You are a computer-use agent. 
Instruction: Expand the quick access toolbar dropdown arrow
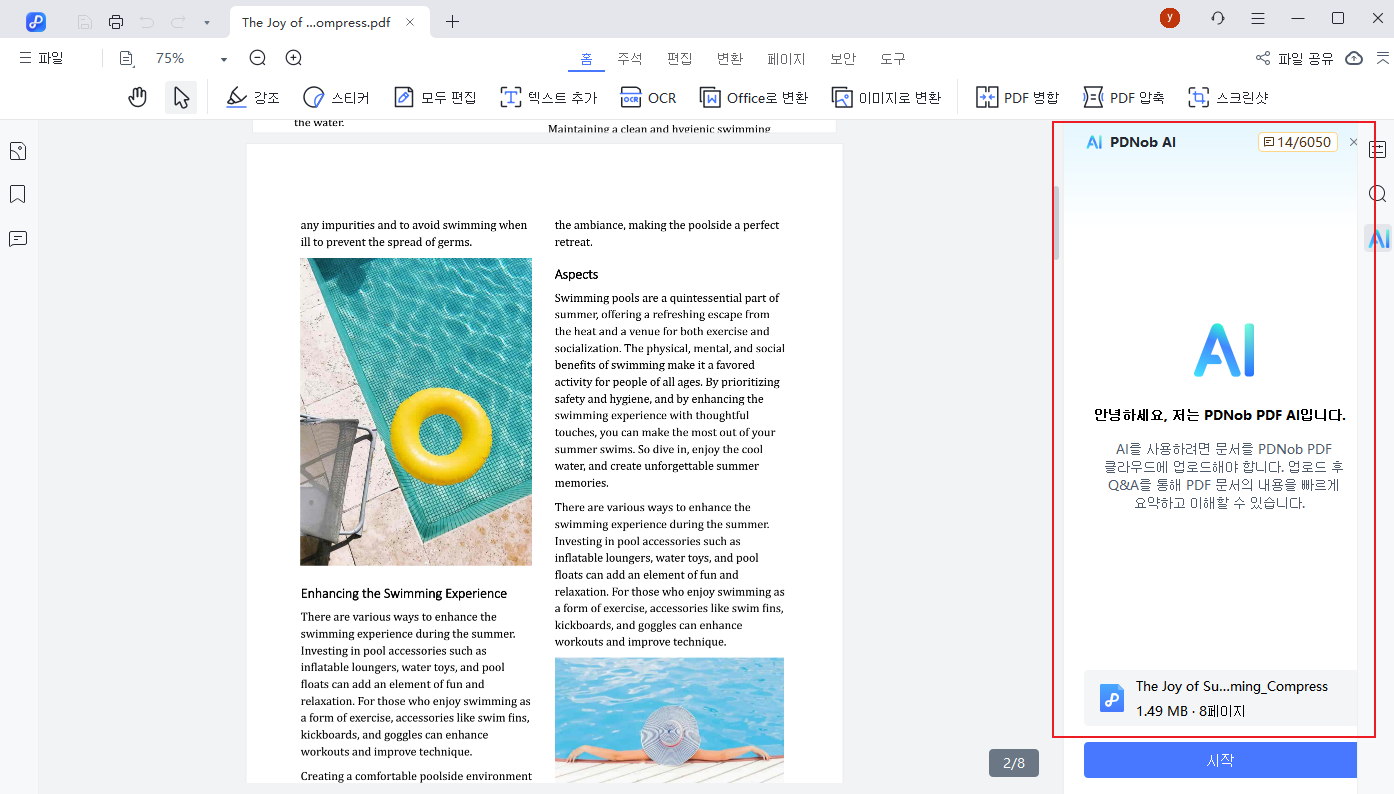(x=206, y=22)
